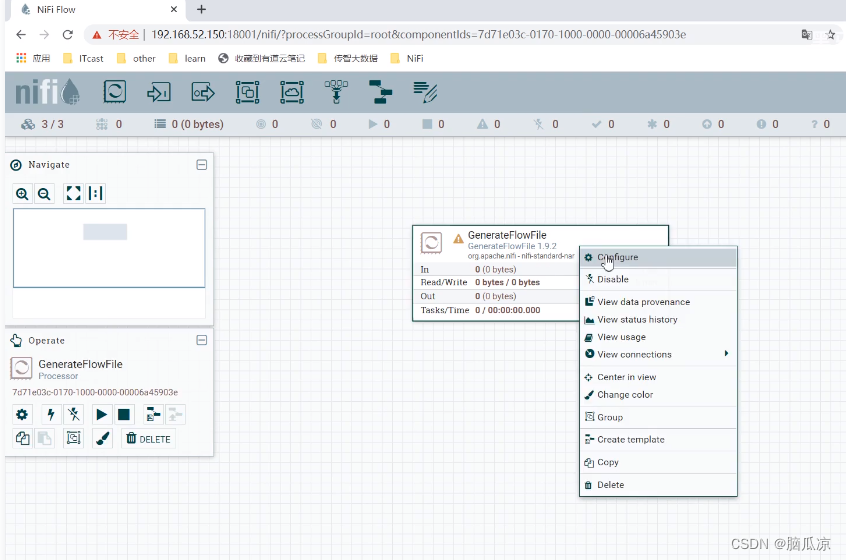The image size is (846, 560).
Task: Click the browser forward arrow
Action: (44, 35)
